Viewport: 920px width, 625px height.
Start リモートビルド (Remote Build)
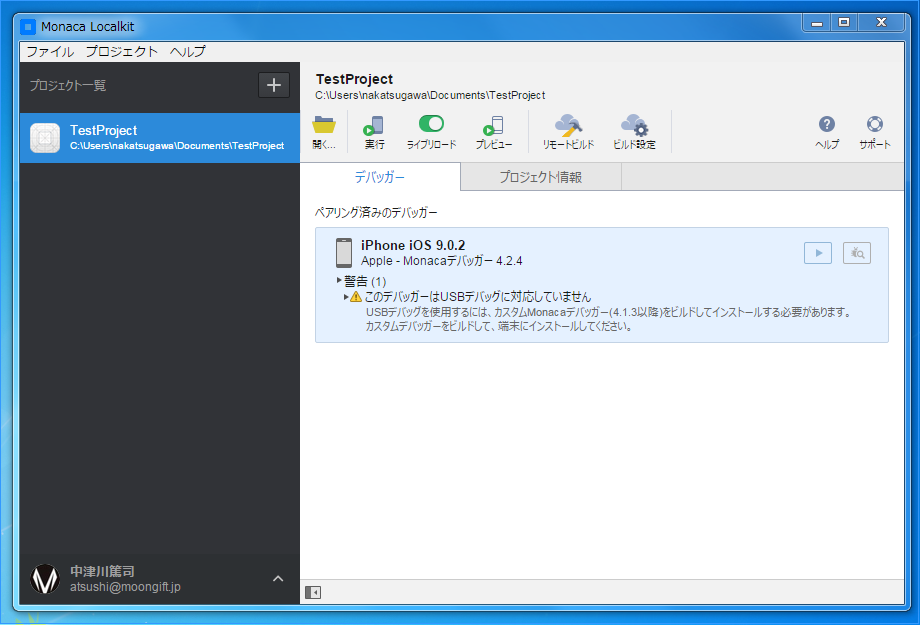click(568, 126)
